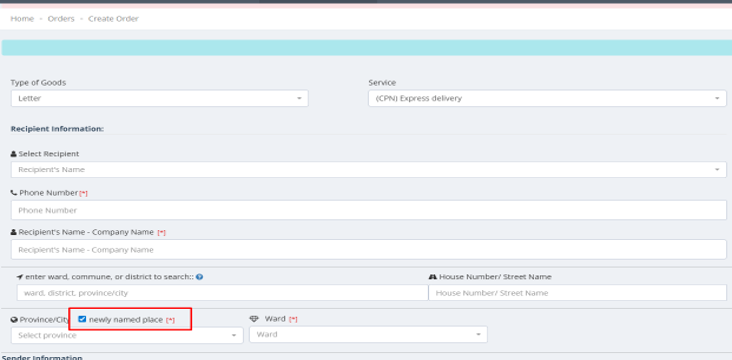Click the road icon beside House Number label
This screenshot has width=732, height=360.
[x=432, y=277]
